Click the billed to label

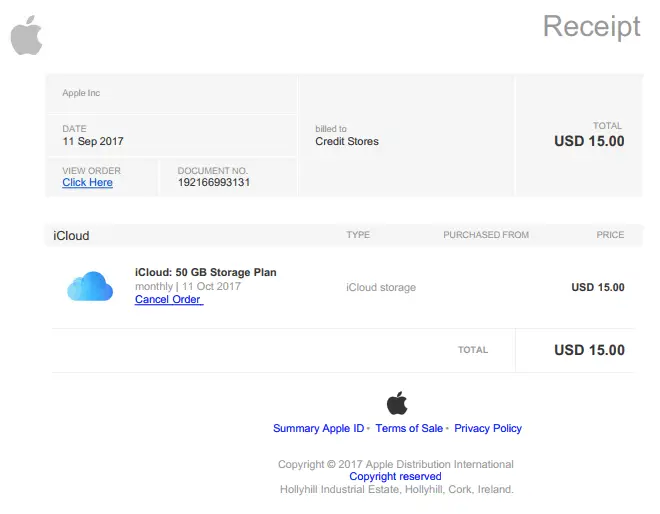[x=331, y=129]
